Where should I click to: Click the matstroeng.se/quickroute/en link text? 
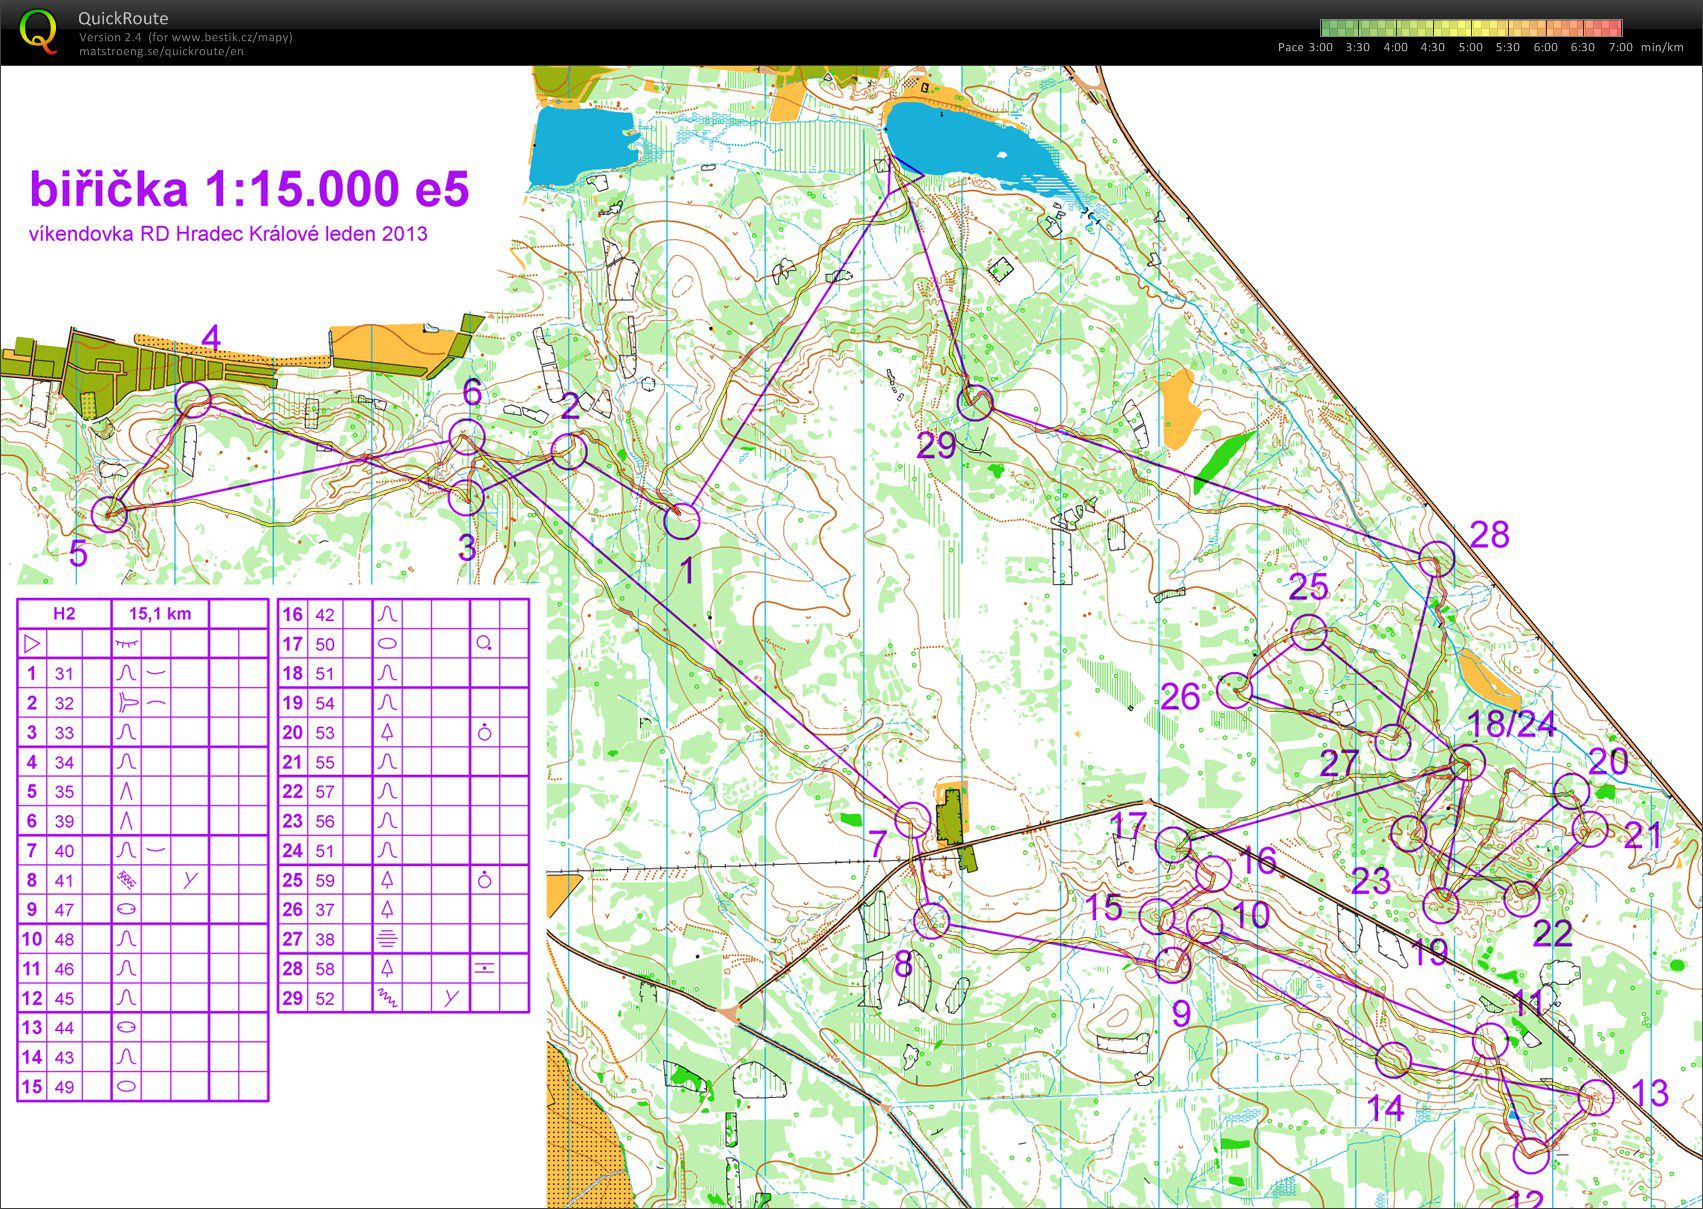160,51
